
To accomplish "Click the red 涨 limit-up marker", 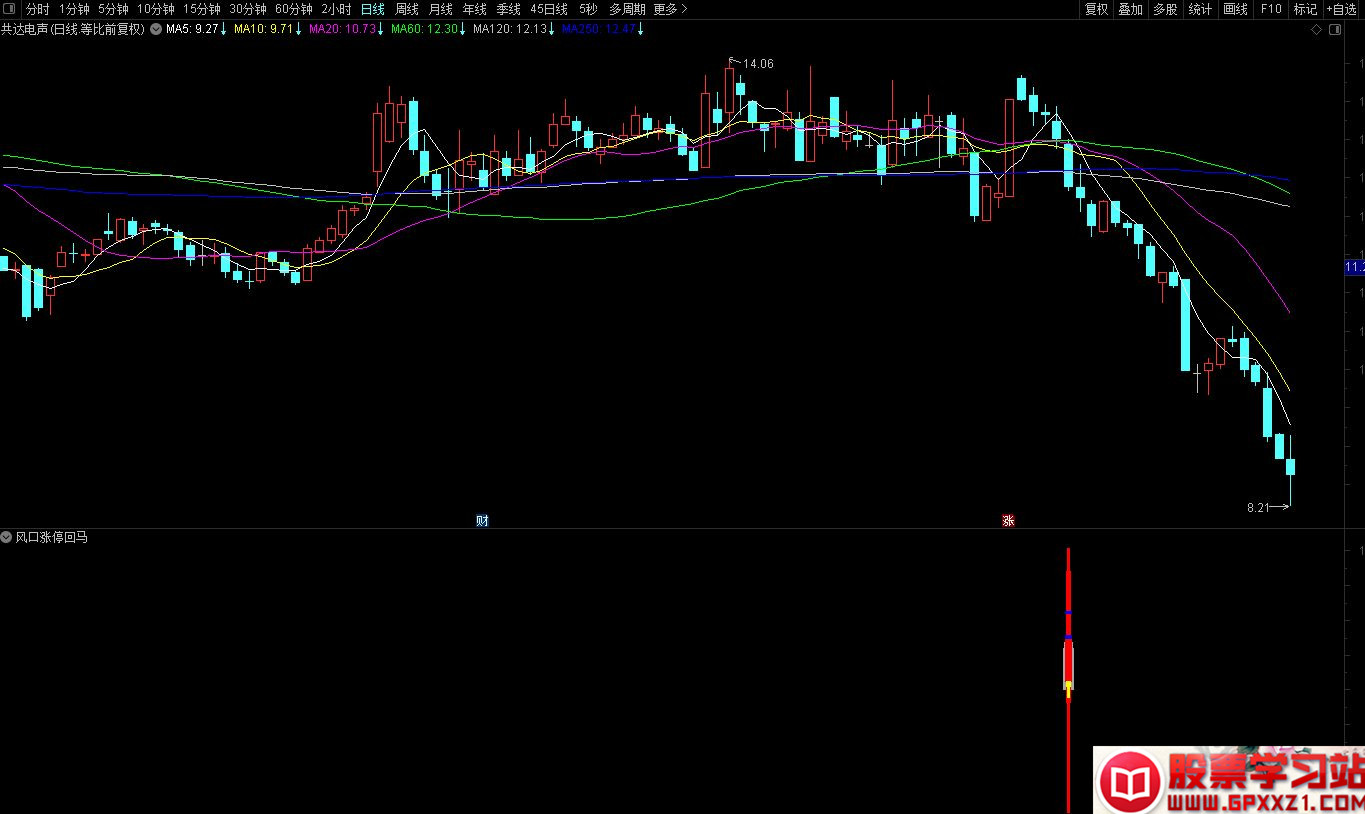I will point(1008,520).
